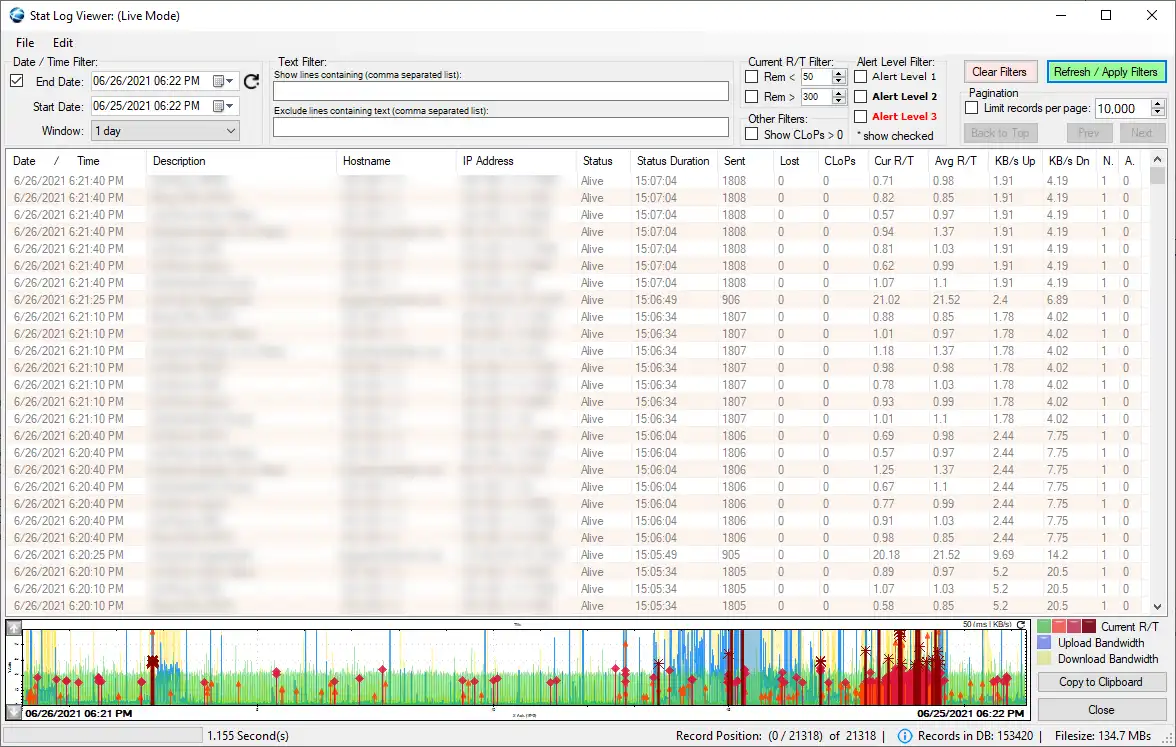Open the File menu

[x=25, y=43]
